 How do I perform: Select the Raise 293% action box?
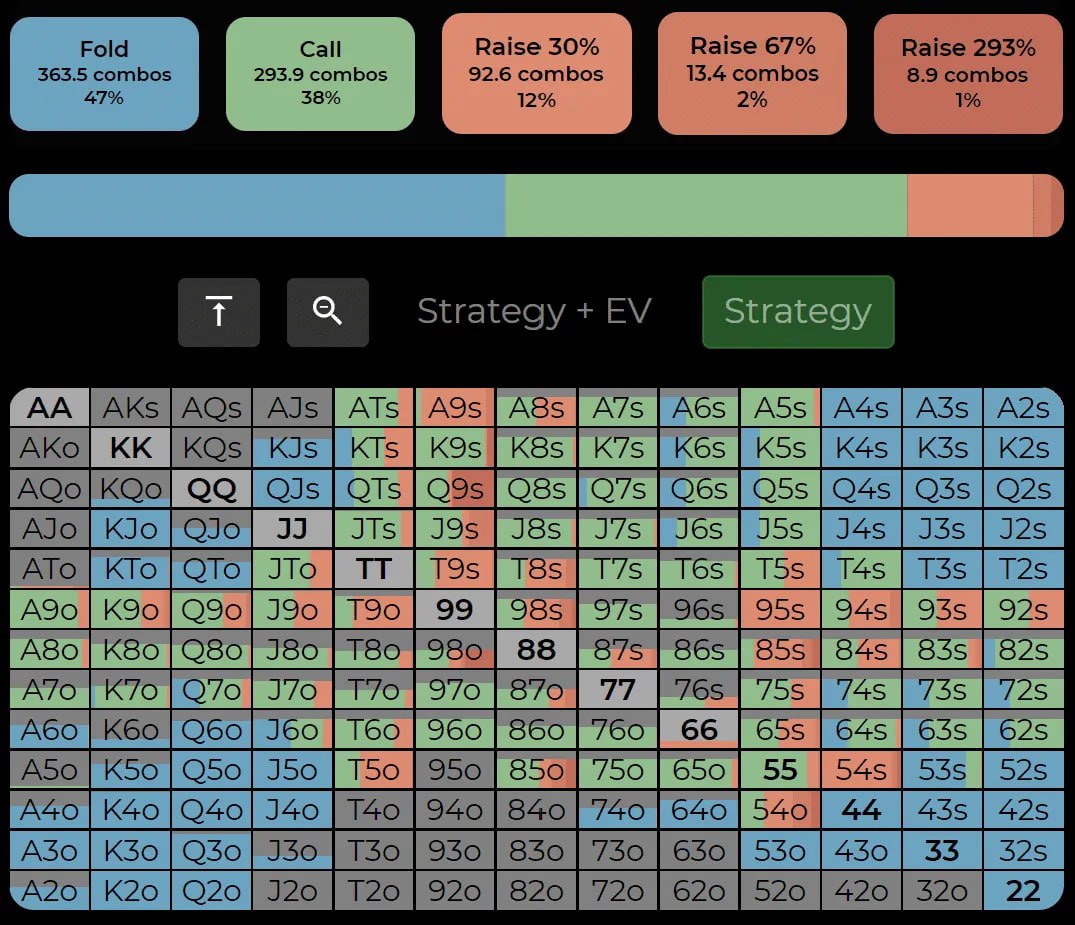[x=967, y=74]
